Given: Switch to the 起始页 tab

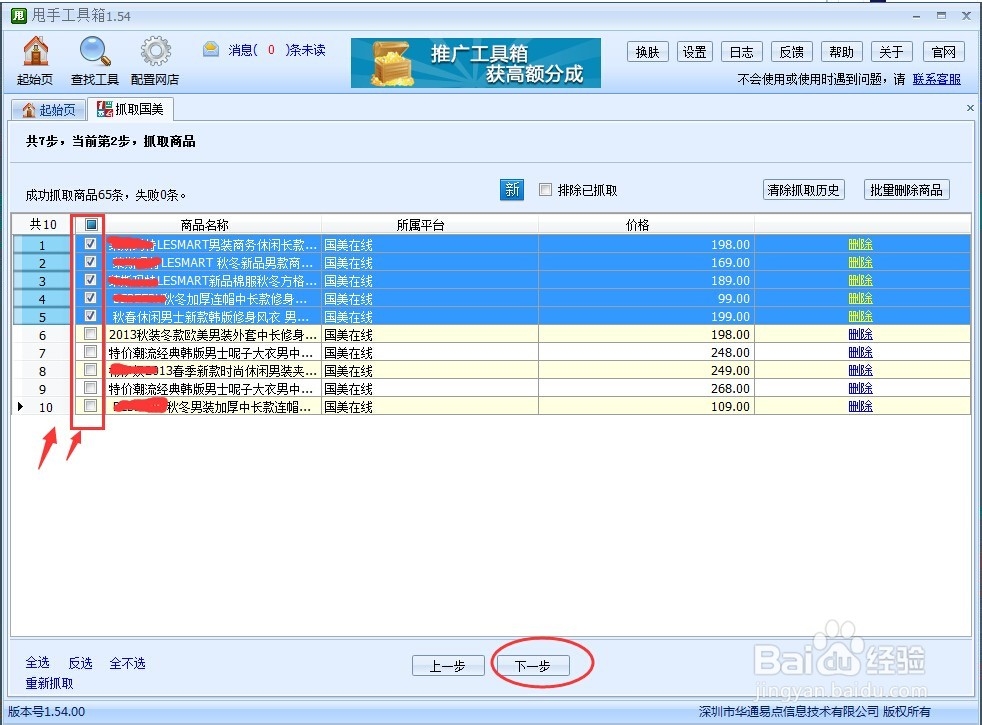Looking at the screenshot, I should point(49,109).
